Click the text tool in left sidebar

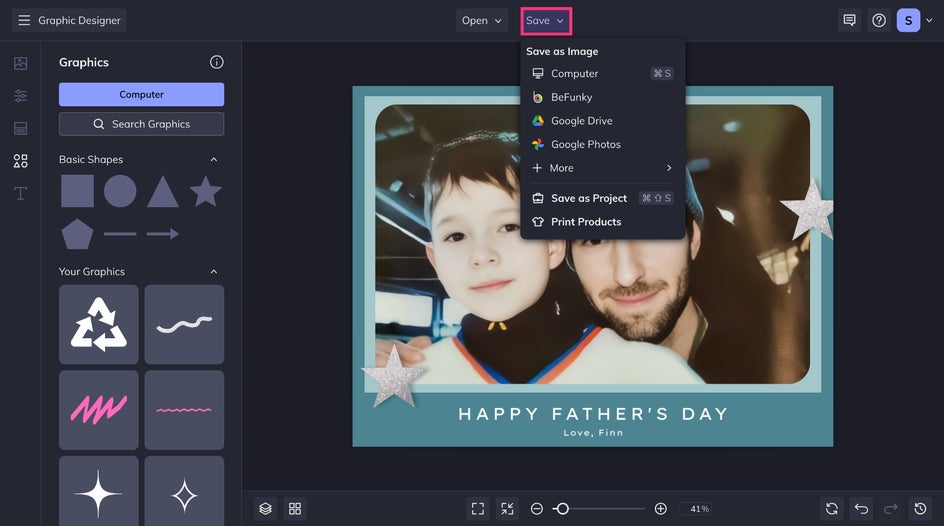tap(20, 193)
